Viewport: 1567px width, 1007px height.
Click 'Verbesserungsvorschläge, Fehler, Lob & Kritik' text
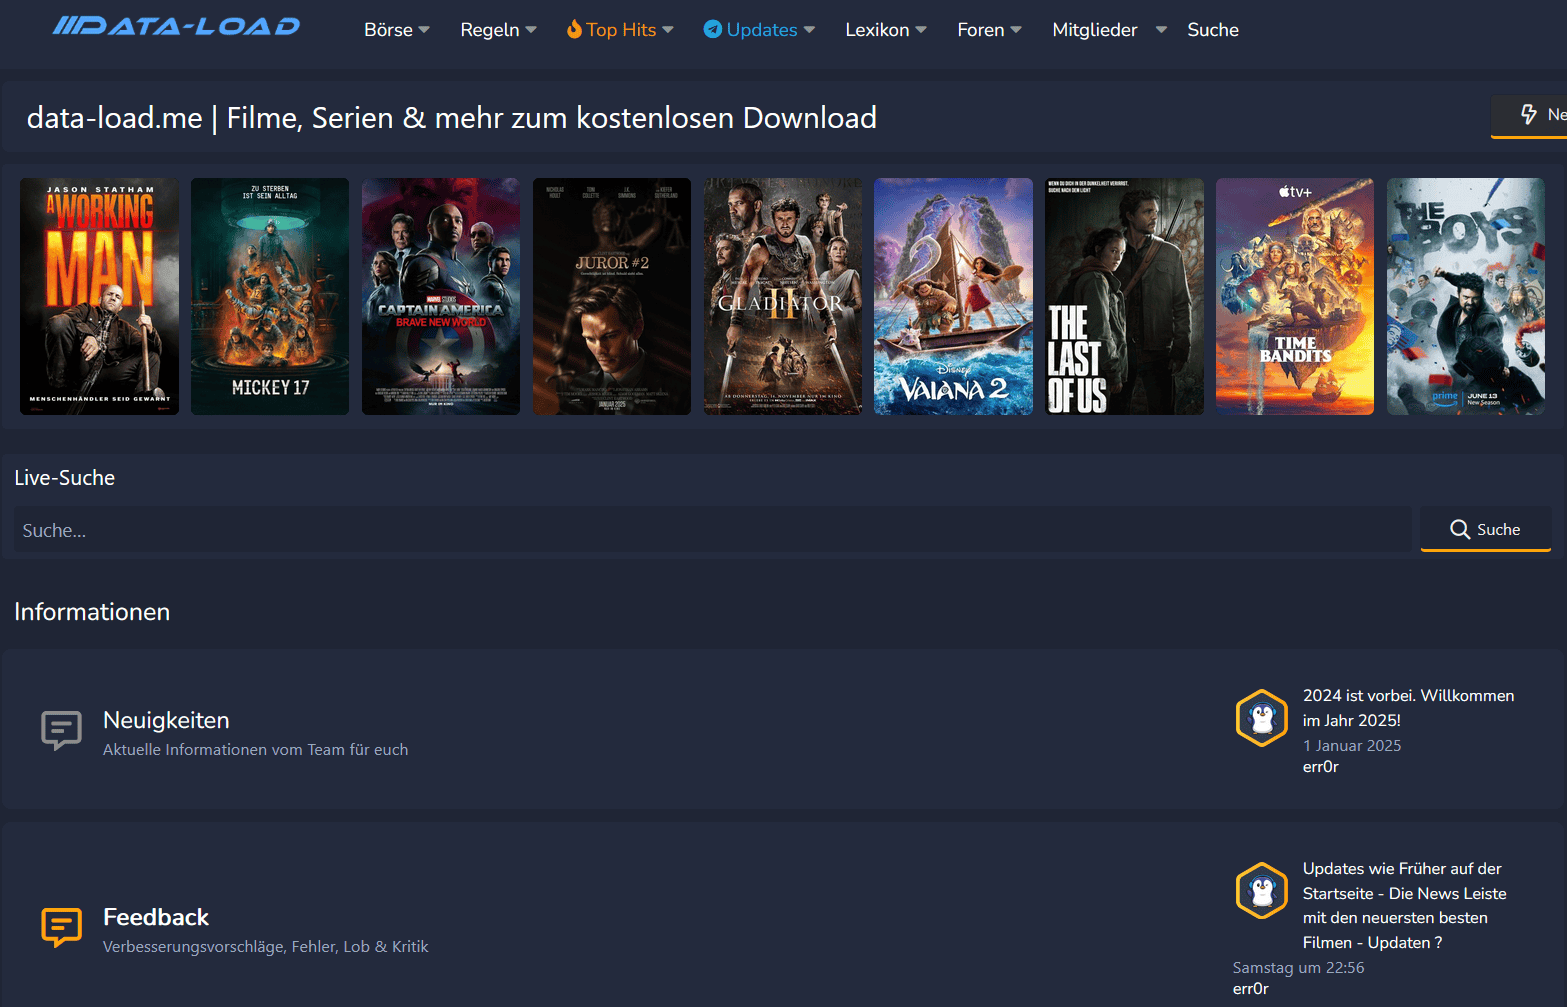(265, 947)
